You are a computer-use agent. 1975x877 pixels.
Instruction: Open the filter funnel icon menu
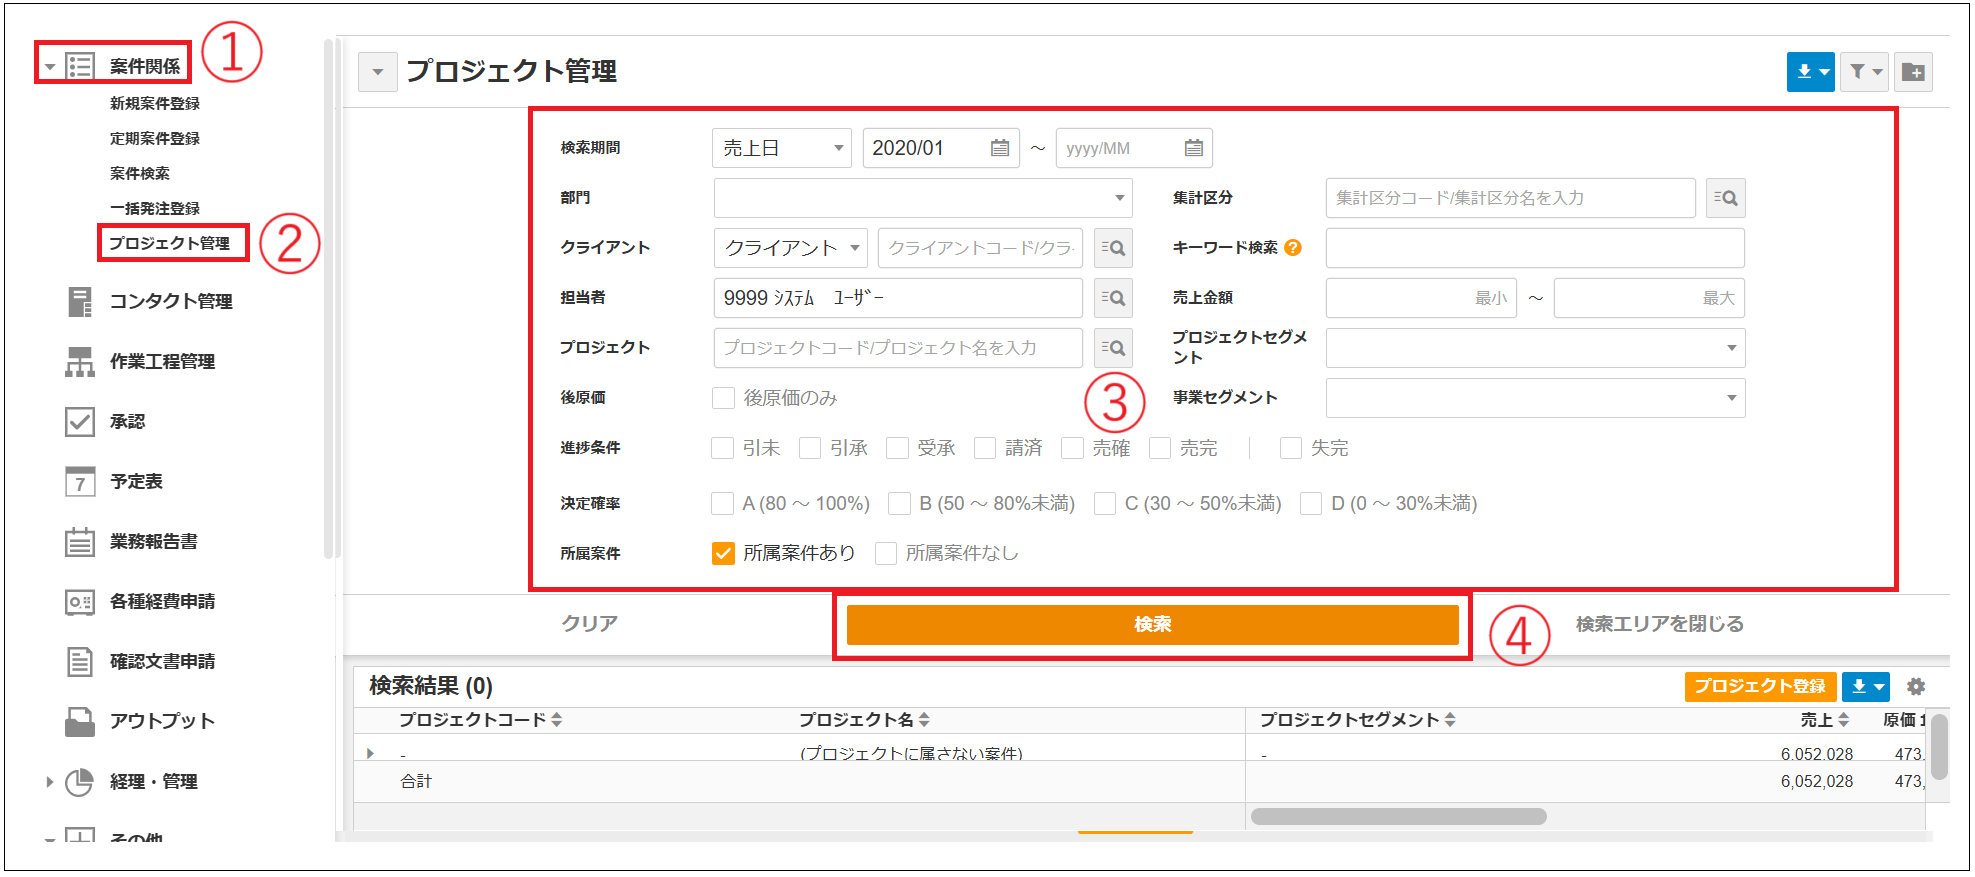click(x=1864, y=72)
